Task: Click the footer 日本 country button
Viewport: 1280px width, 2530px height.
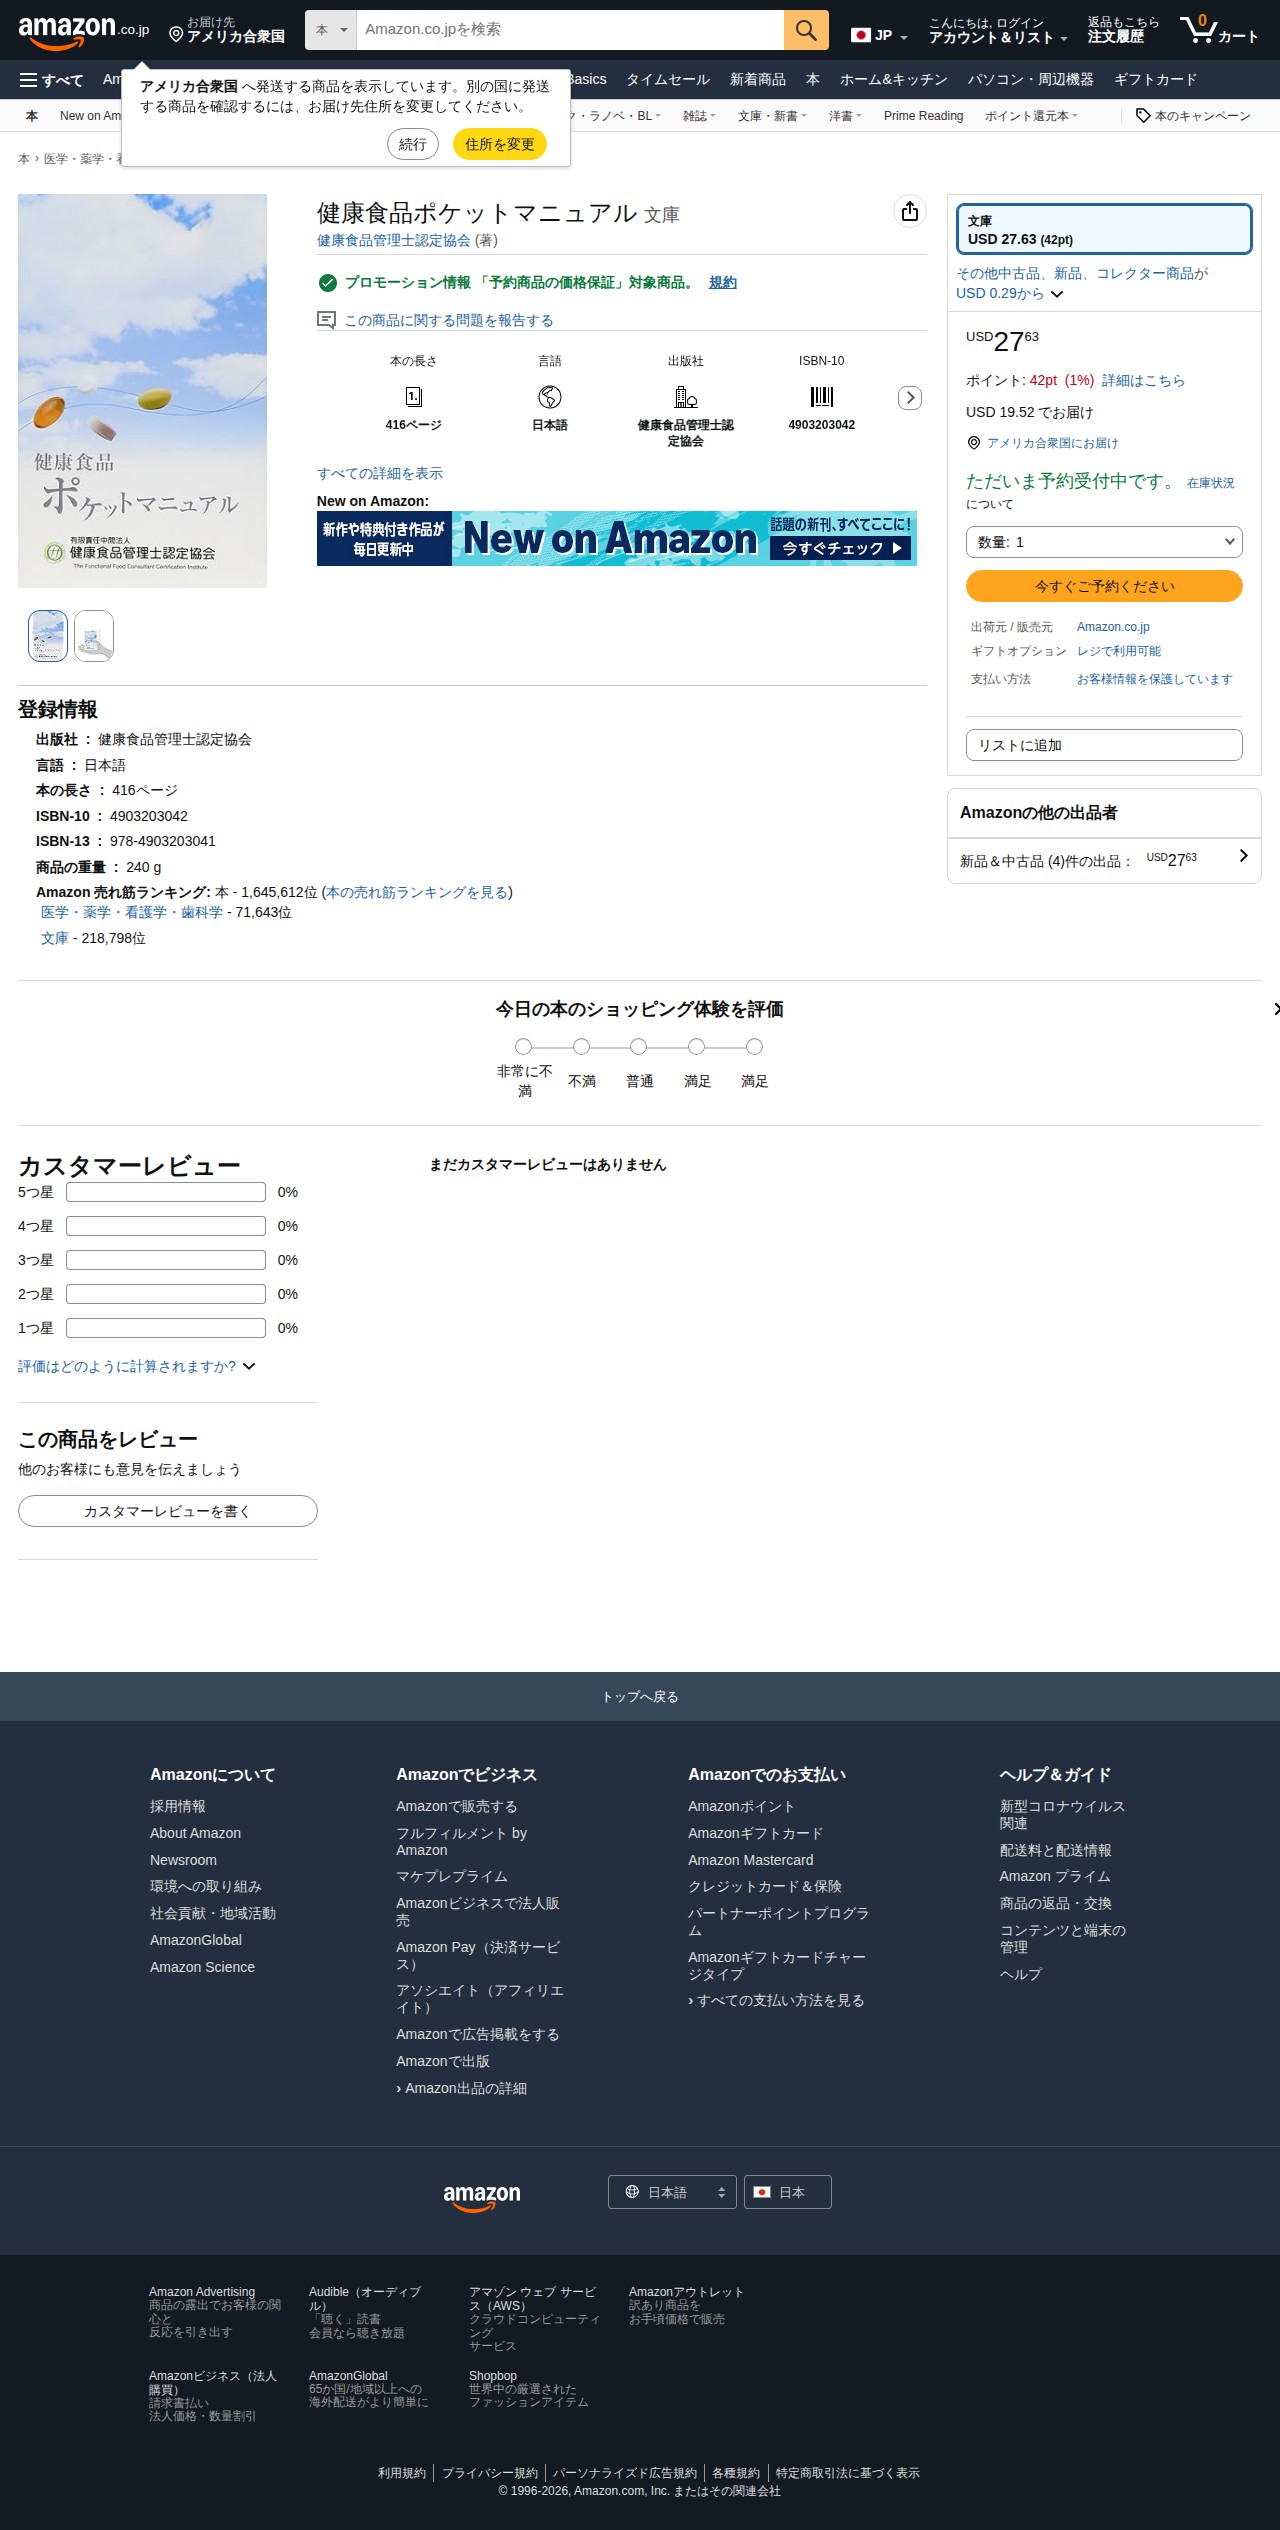Action: click(788, 2192)
